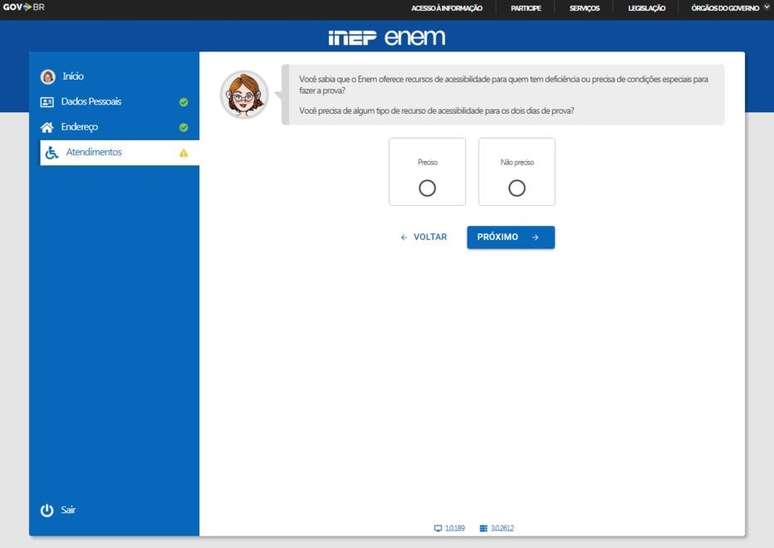Open Dados Pessoais section
The width and height of the screenshot is (774, 548).
tap(91, 102)
